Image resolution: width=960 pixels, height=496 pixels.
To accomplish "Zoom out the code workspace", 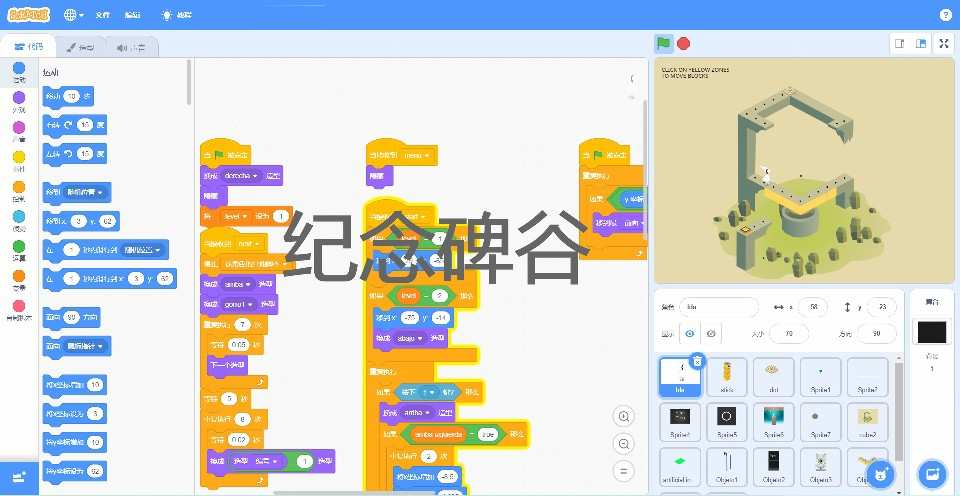I will tap(623, 444).
